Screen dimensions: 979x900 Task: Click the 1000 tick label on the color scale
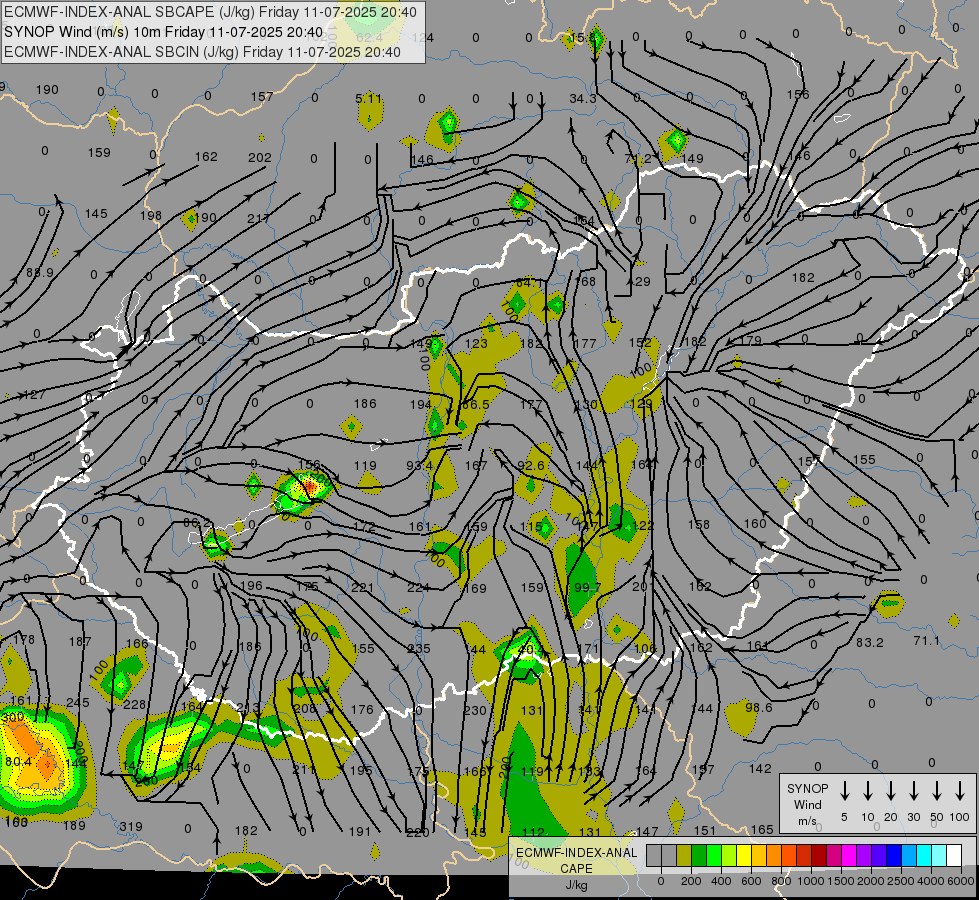click(x=811, y=881)
